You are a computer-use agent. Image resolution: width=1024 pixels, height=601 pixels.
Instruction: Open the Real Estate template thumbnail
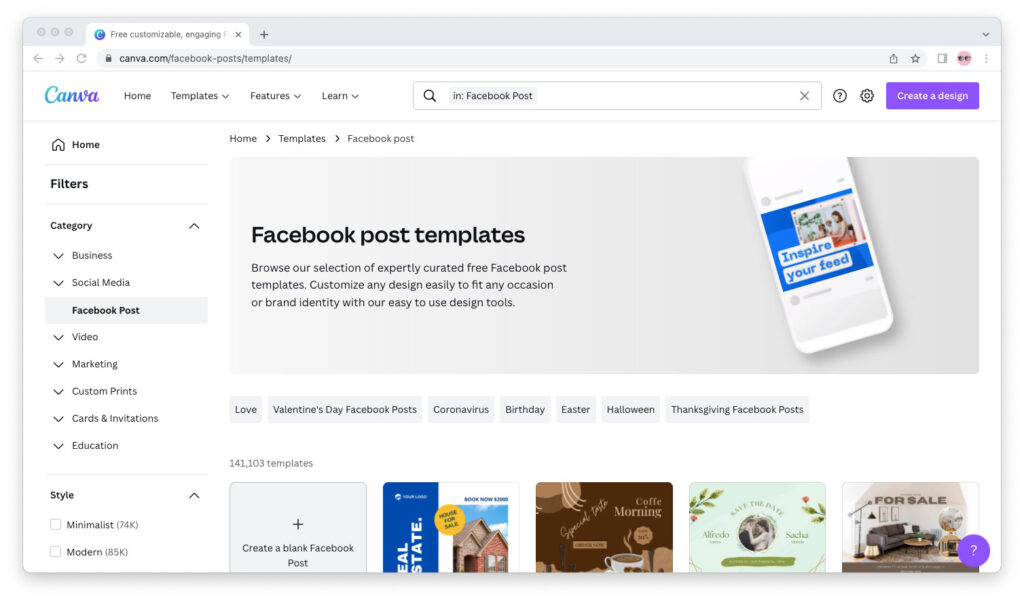click(451, 528)
